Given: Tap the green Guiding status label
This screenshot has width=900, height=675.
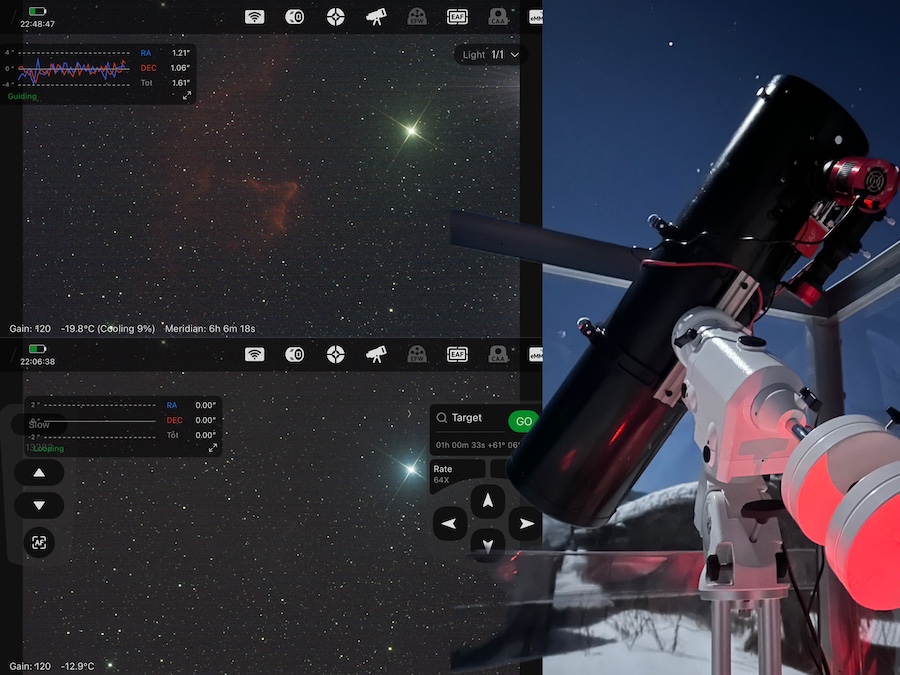Looking at the screenshot, I should tap(22, 96).
